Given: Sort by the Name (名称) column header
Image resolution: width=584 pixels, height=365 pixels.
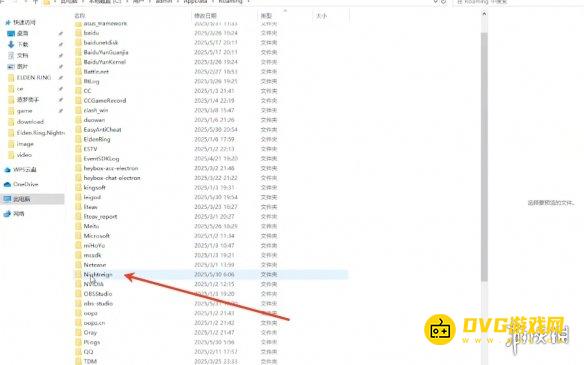Looking at the screenshot, I should click(80, 16).
